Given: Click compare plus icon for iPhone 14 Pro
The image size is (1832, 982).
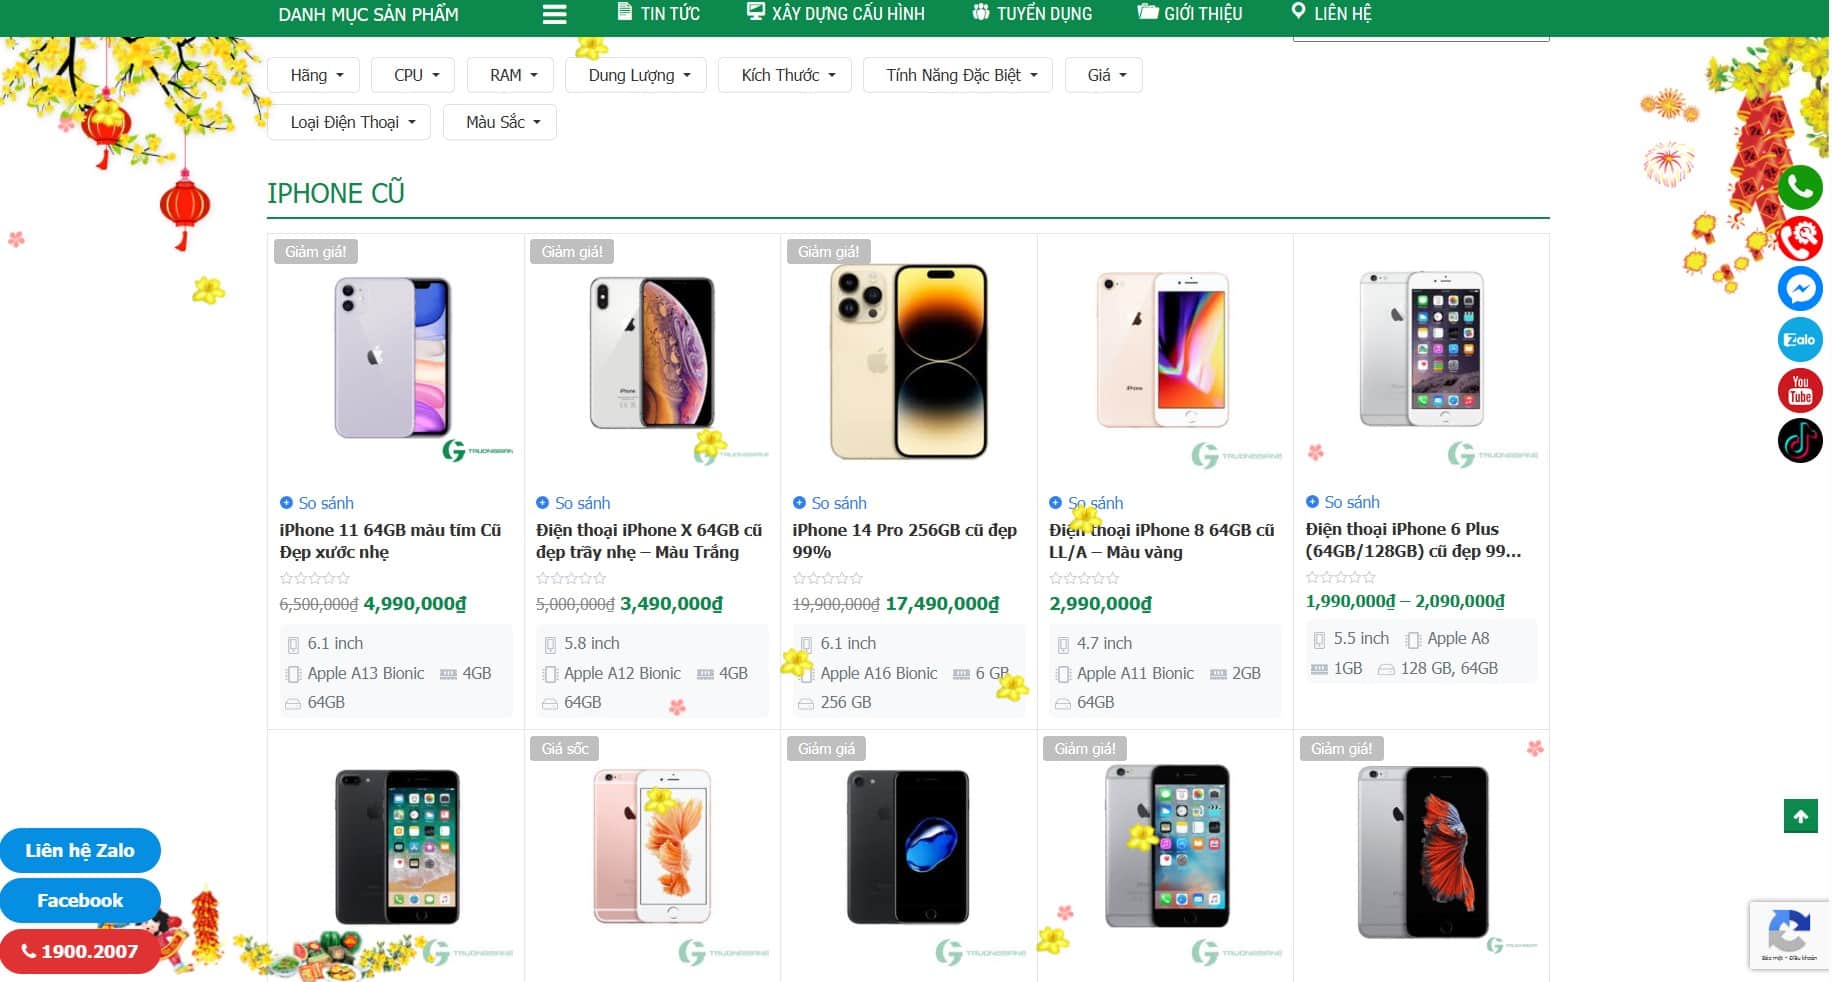Looking at the screenshot, I should pos(799,503).
